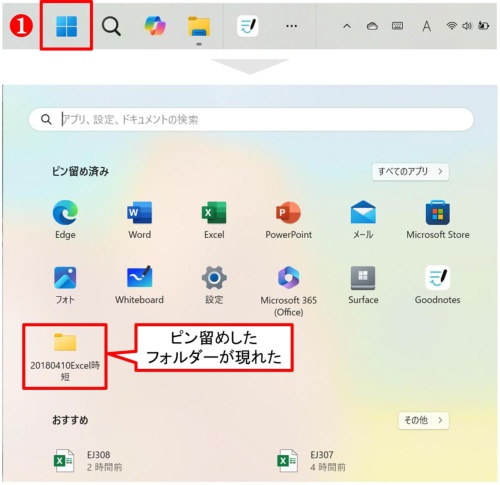Viewport: 500px width, 485px height.
Task: Launch Word from pinned apps
Action: point(140,220)
